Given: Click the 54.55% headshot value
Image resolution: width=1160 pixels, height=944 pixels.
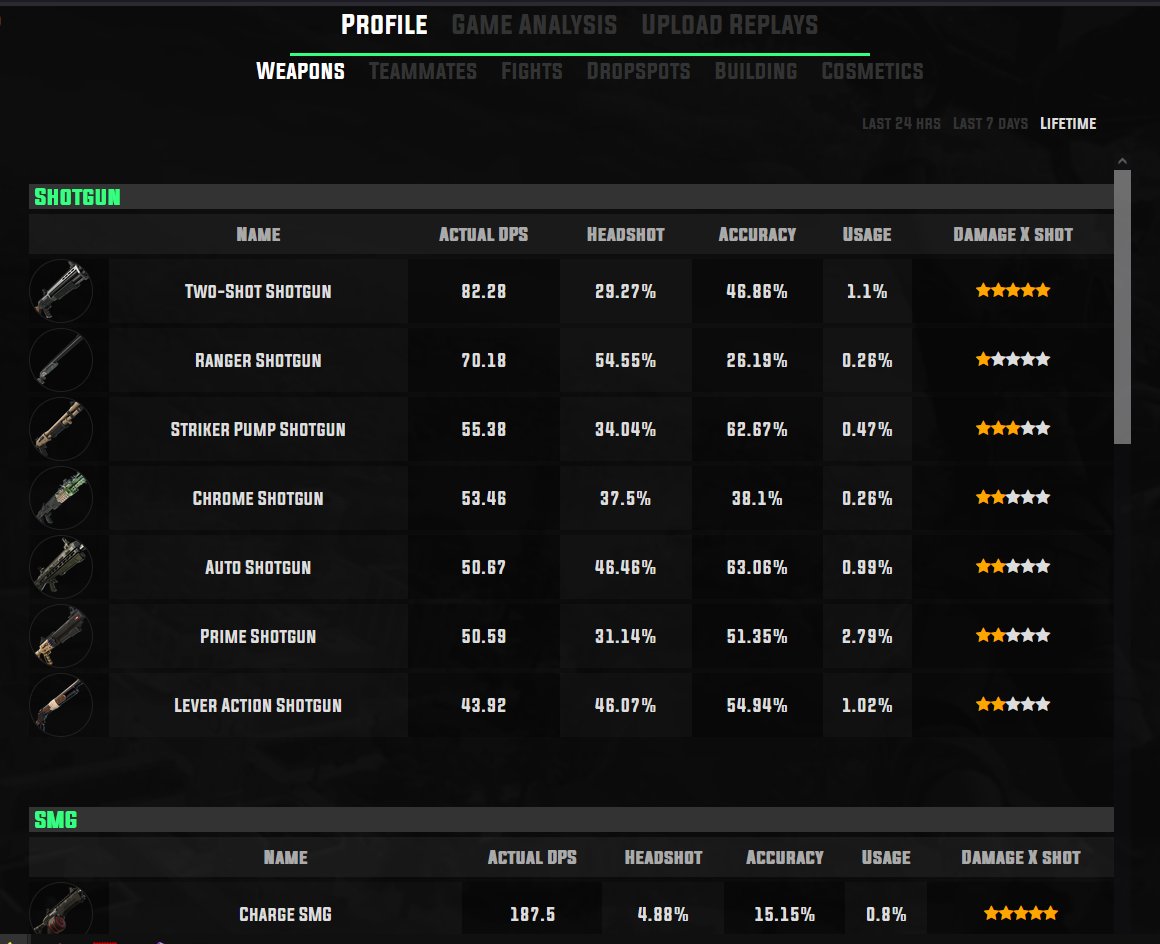Looking at the screenshot, I should [626, 360].
